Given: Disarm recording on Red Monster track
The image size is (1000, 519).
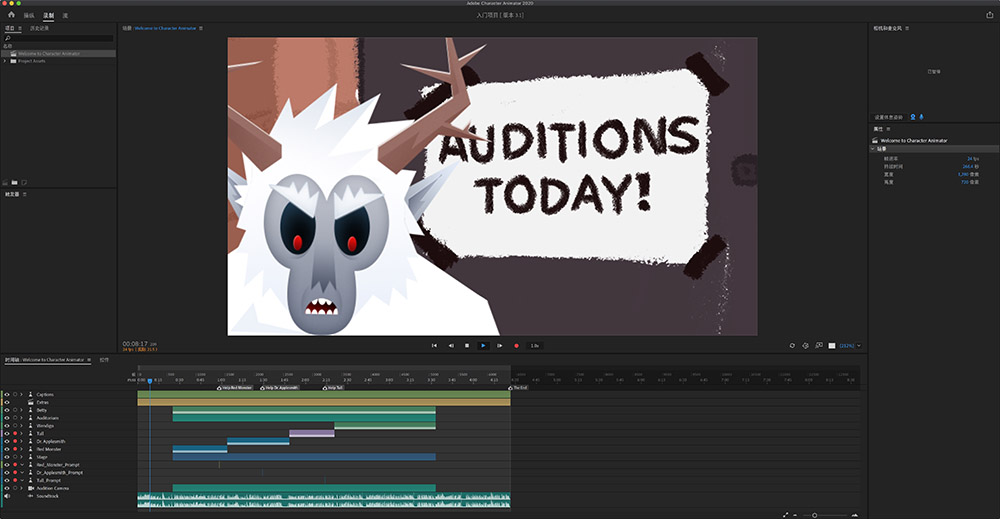Looking at the screenshot, I should pyautogui.click(x=15, y=449).
